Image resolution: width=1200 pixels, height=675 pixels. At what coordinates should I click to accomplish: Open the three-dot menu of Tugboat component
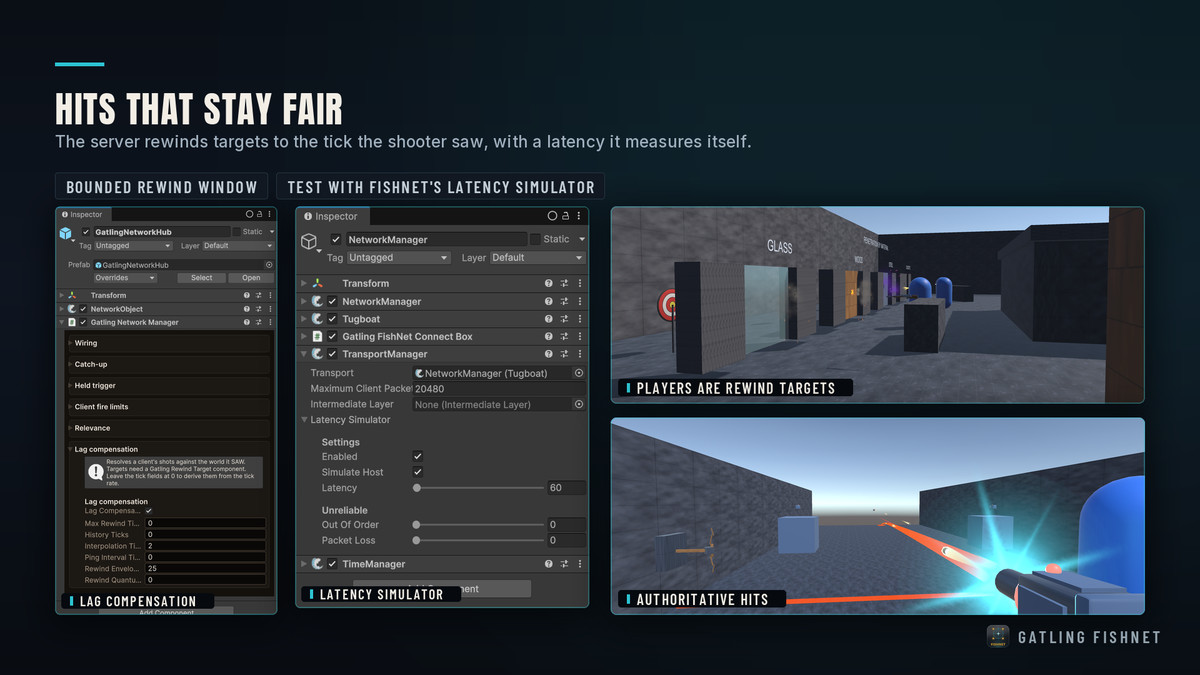point(579,319)
